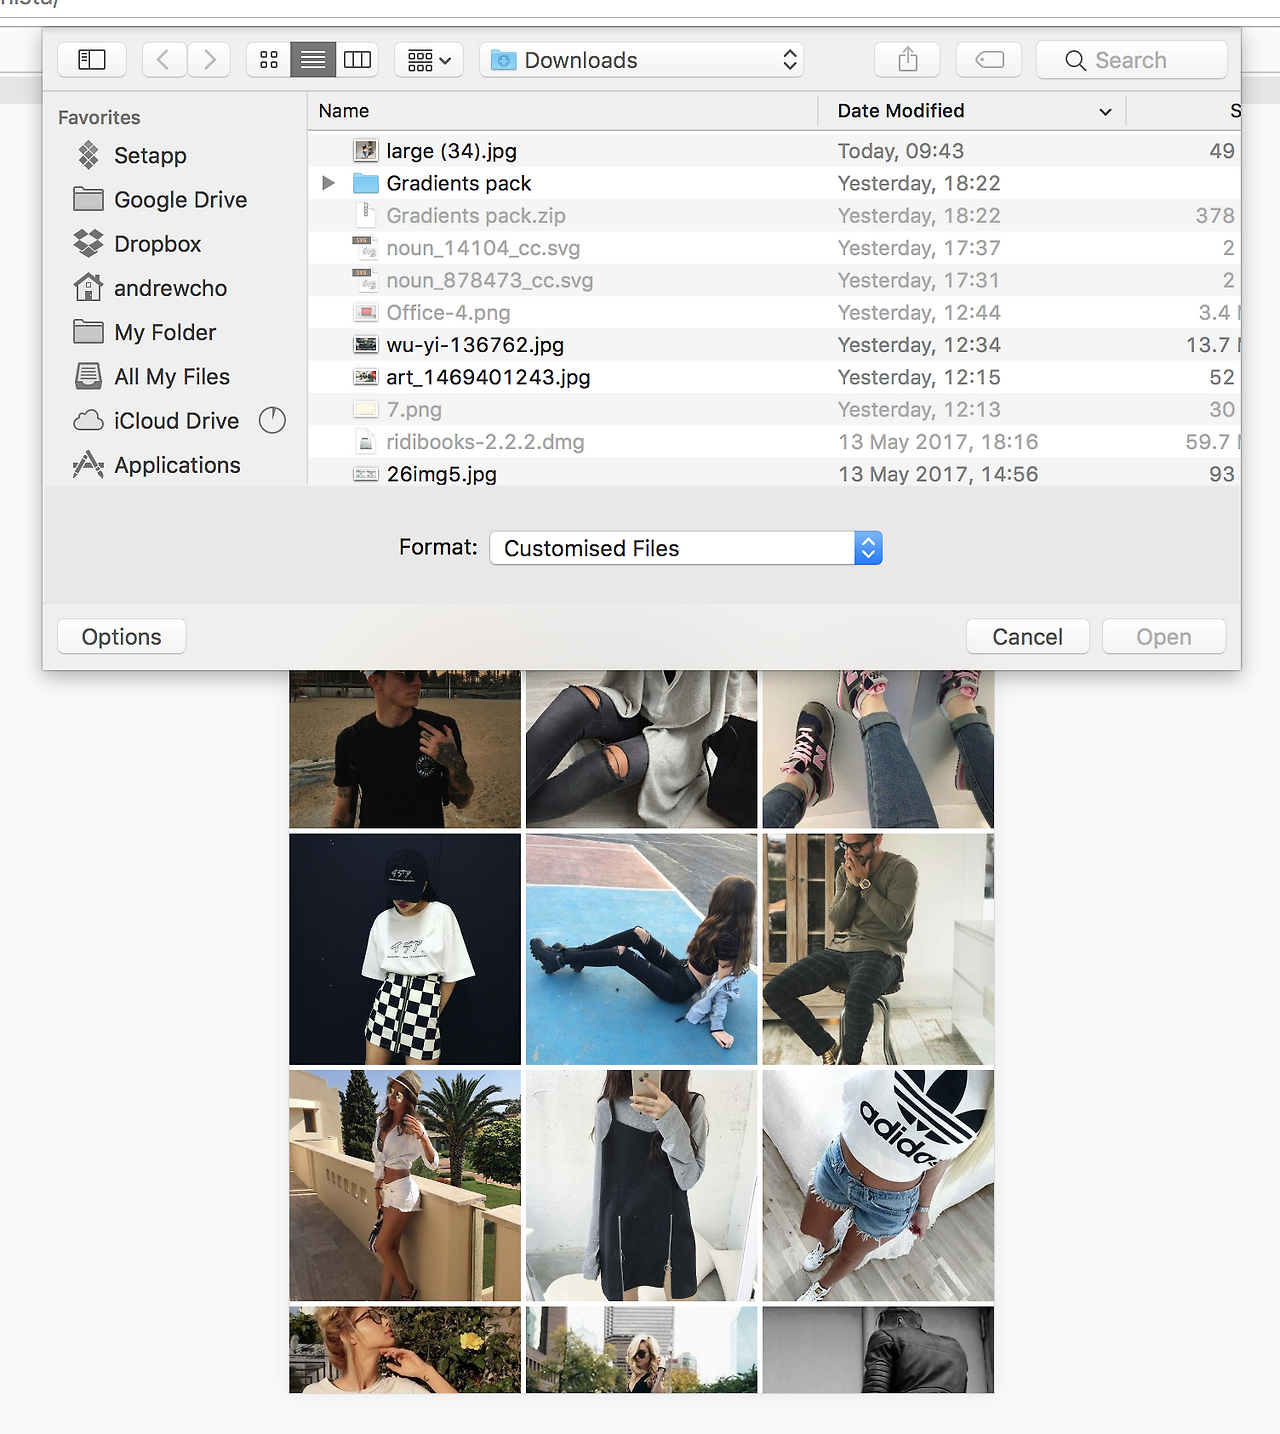
Task: Open woman with sunglasses and flowers photo
Action: tap(405, 1349)
